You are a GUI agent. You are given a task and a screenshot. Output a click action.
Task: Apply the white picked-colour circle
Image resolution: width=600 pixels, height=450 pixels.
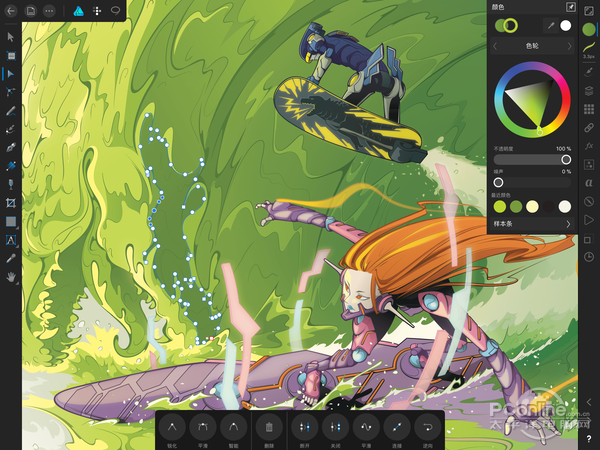pos(566,26)
